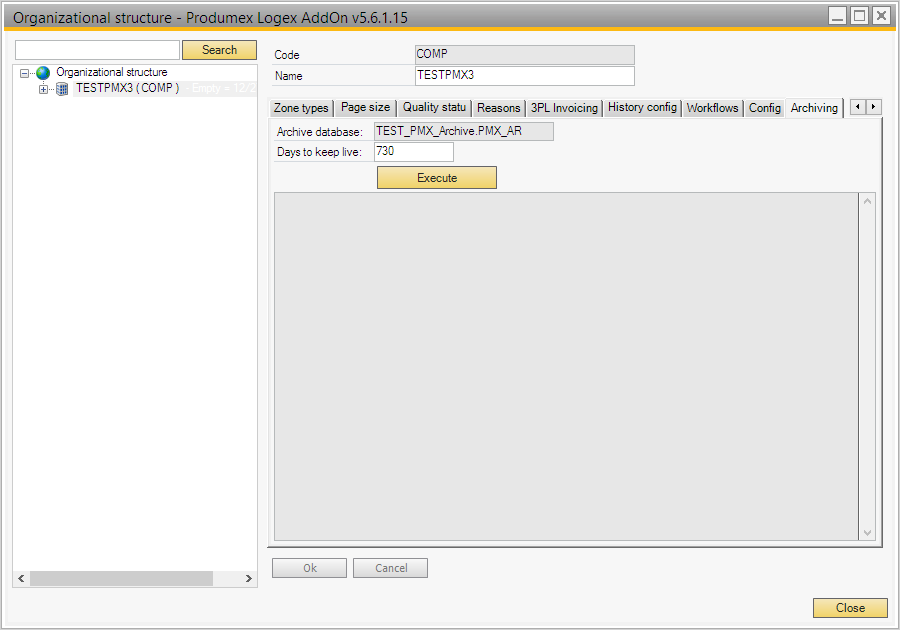Collapse the Organizational structure root node
Image resolution: width=900 pixels, height=630 pixels.
(25, 73)
